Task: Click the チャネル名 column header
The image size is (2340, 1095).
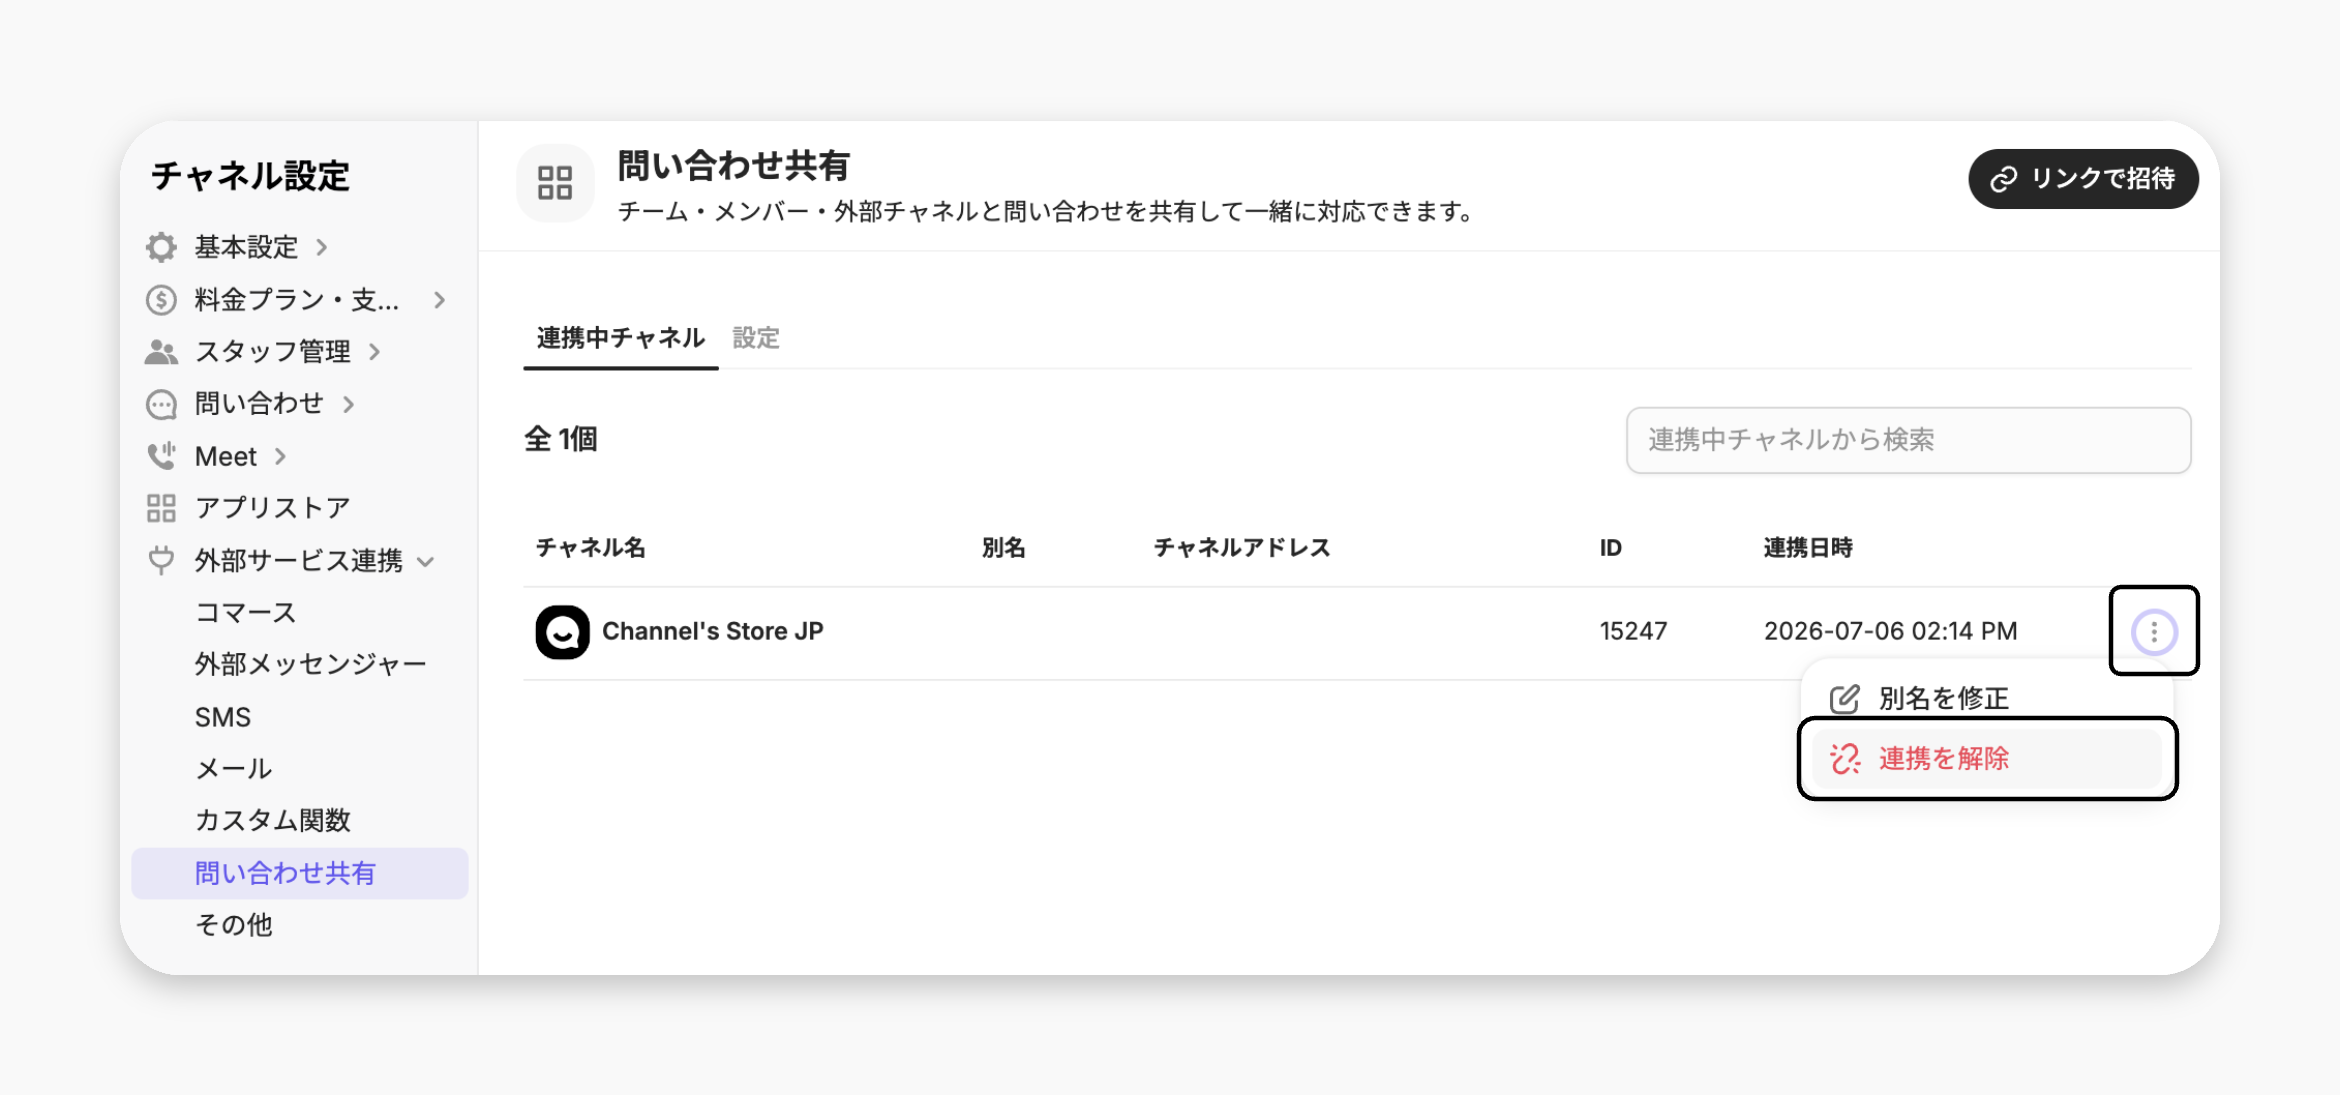Action: 591,548
